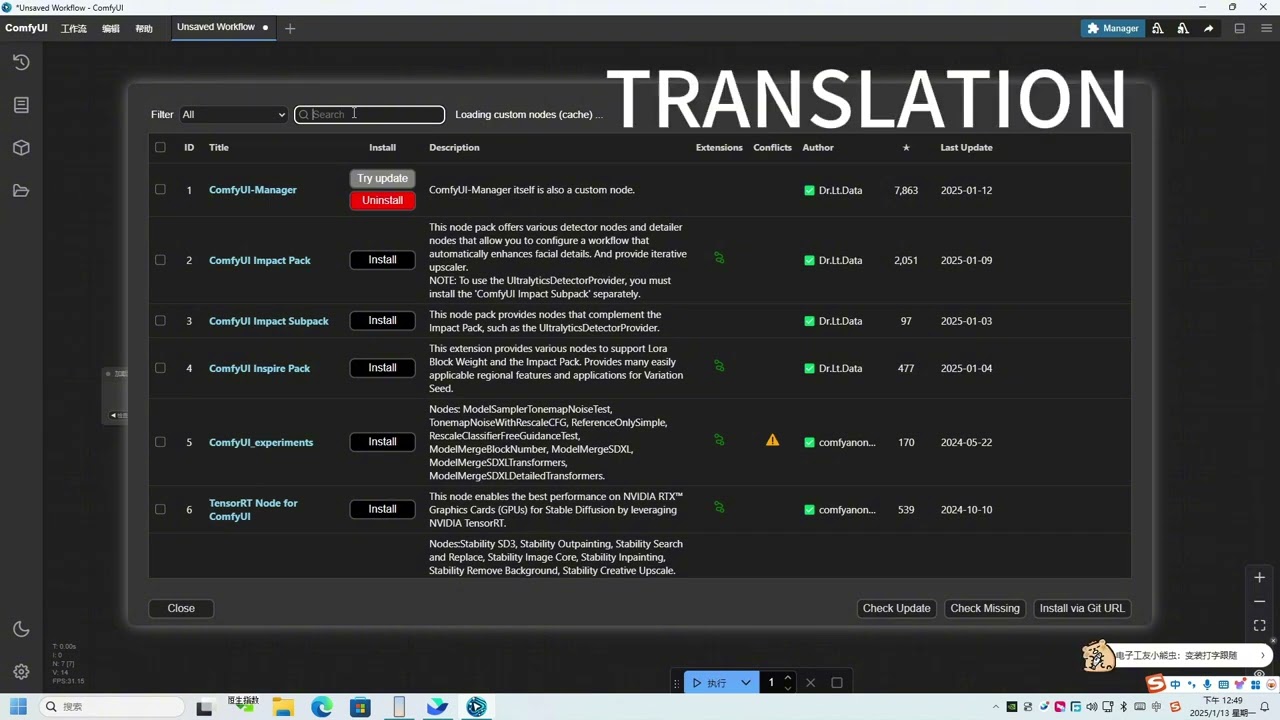Click the extensions icon for TensorRT Node
The height and width of the screenshot is (720, 1280).
coord(719,508)
